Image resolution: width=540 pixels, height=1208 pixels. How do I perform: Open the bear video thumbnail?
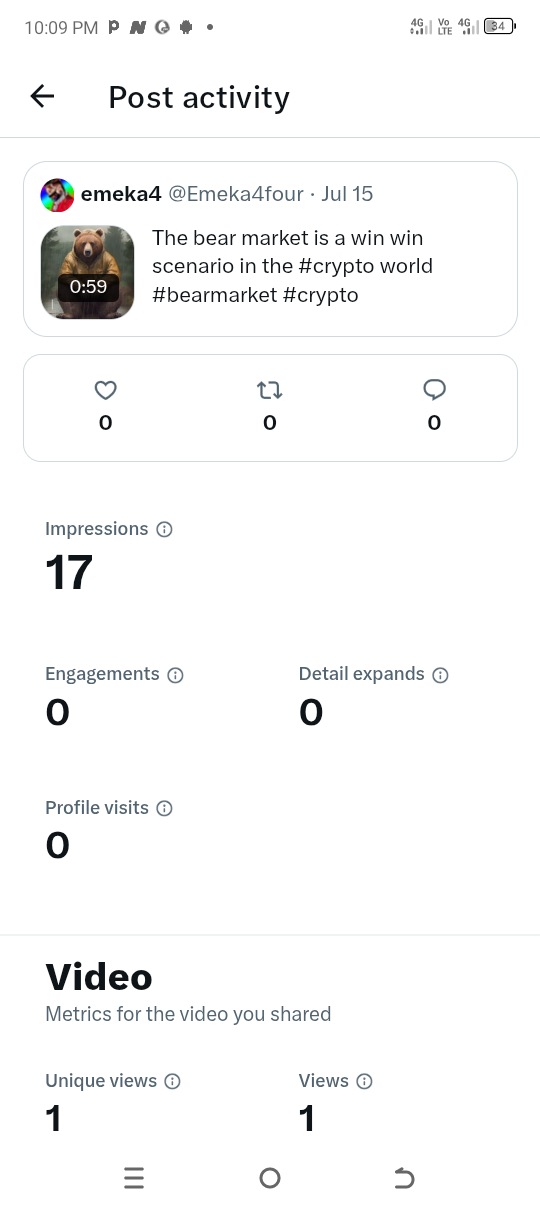[x=88, y=272]
